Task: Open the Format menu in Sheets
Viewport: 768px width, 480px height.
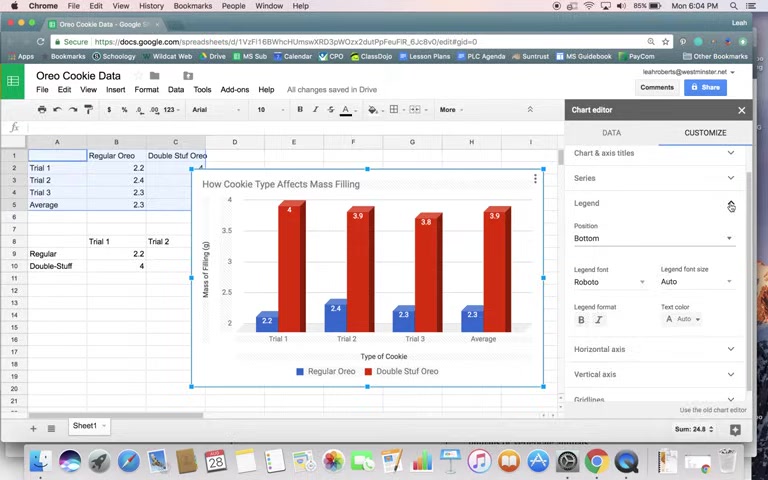Action: click(146, 90)
